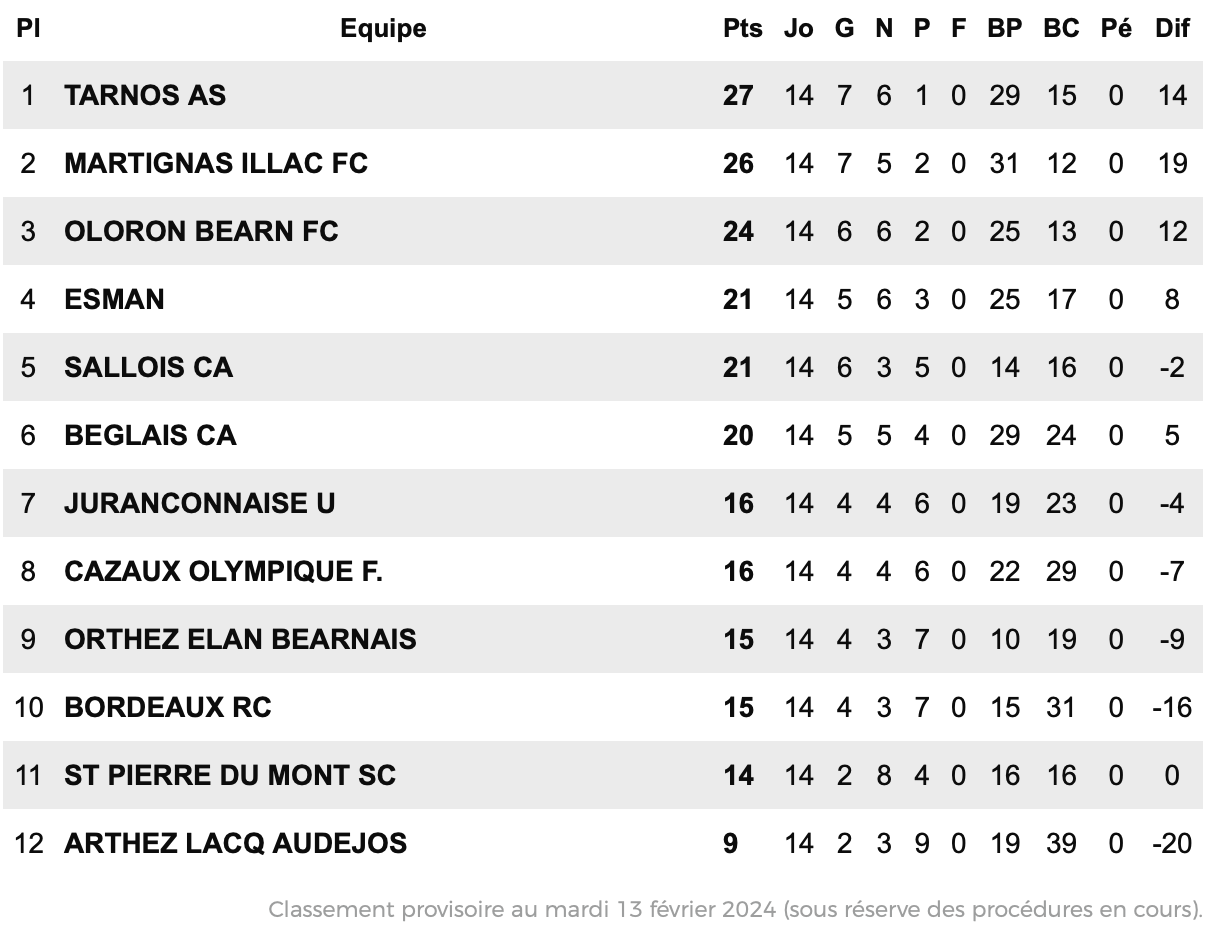The image size is (1206, 948).
Task: Select ORTHEZ ELAN BEARNAIS row
Action: [x=603, y=640]
